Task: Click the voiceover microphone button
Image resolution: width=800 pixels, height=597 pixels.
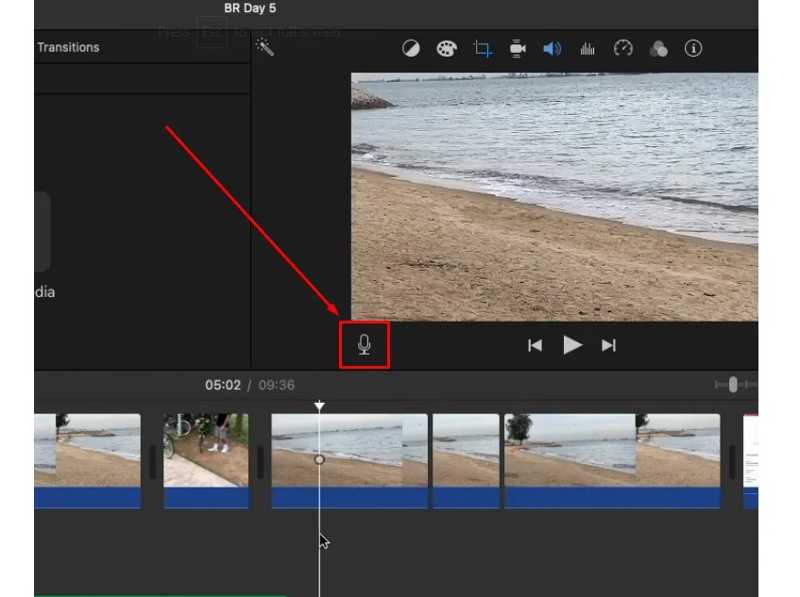Action: 364,345
